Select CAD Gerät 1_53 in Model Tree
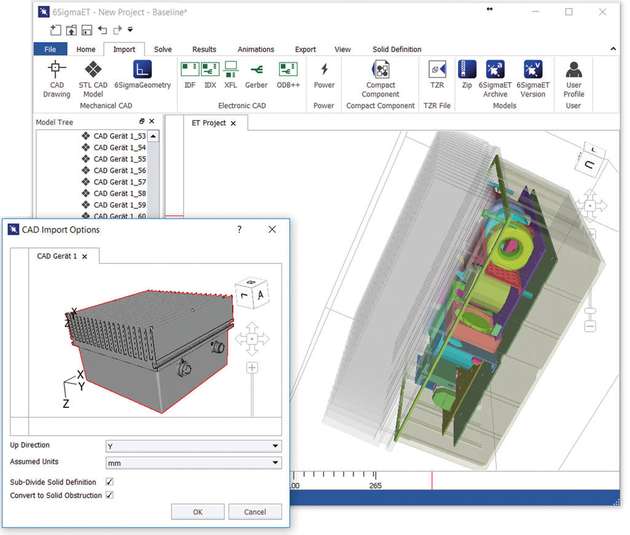The width and height of the screenshot is (630, 535). point(114,136)
